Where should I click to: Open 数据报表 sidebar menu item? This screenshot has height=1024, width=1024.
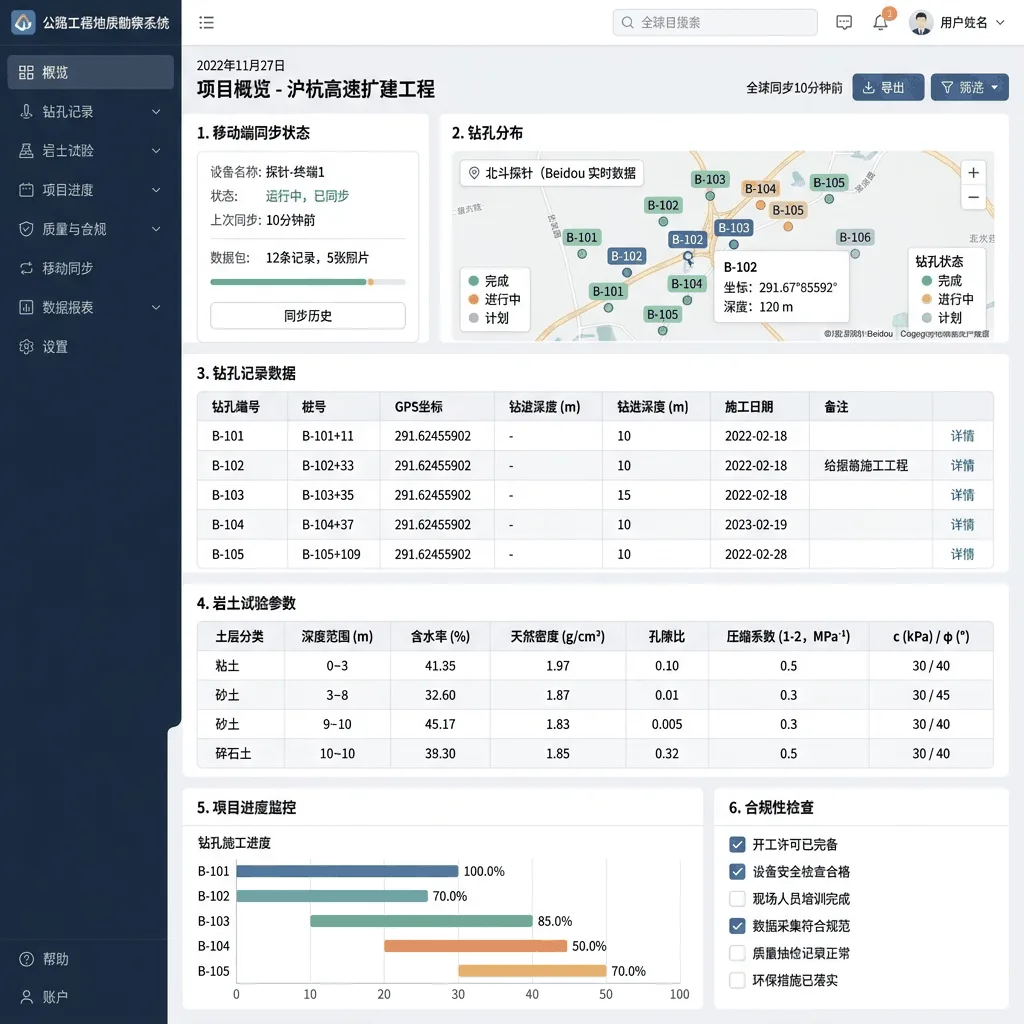(91, 308)
